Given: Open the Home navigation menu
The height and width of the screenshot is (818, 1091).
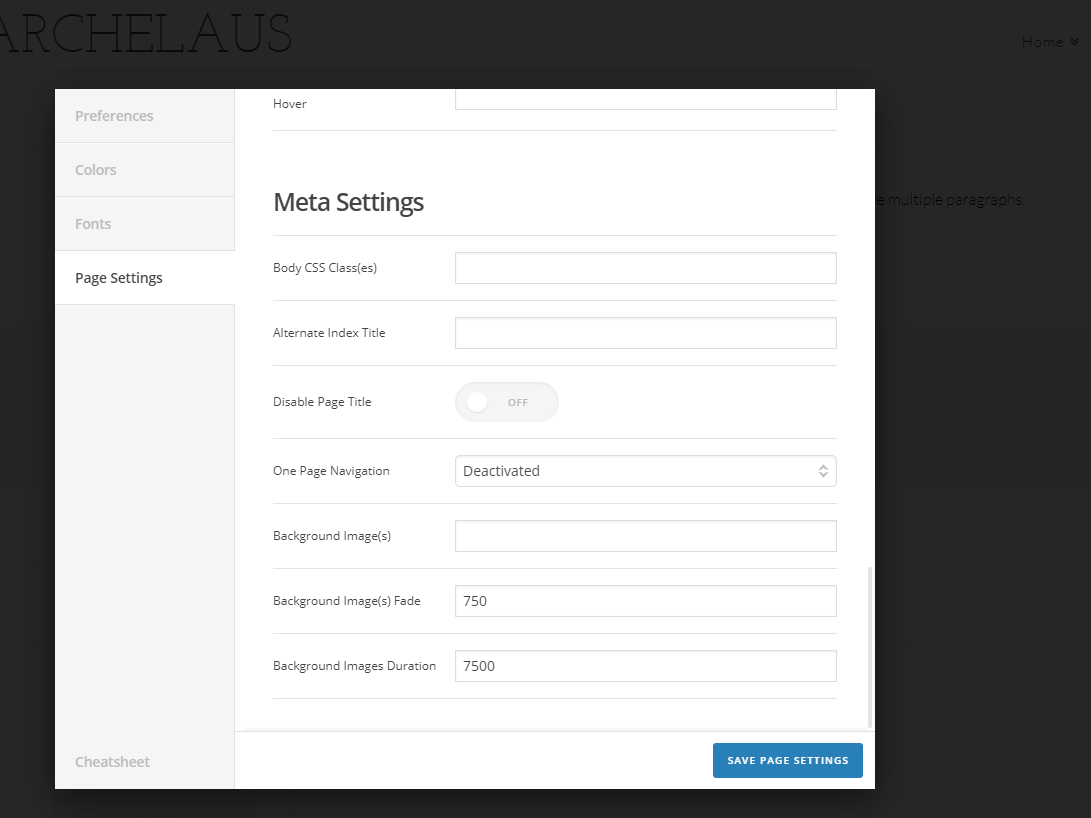Looking at the screenshot, I should (x=1042, y=42).
